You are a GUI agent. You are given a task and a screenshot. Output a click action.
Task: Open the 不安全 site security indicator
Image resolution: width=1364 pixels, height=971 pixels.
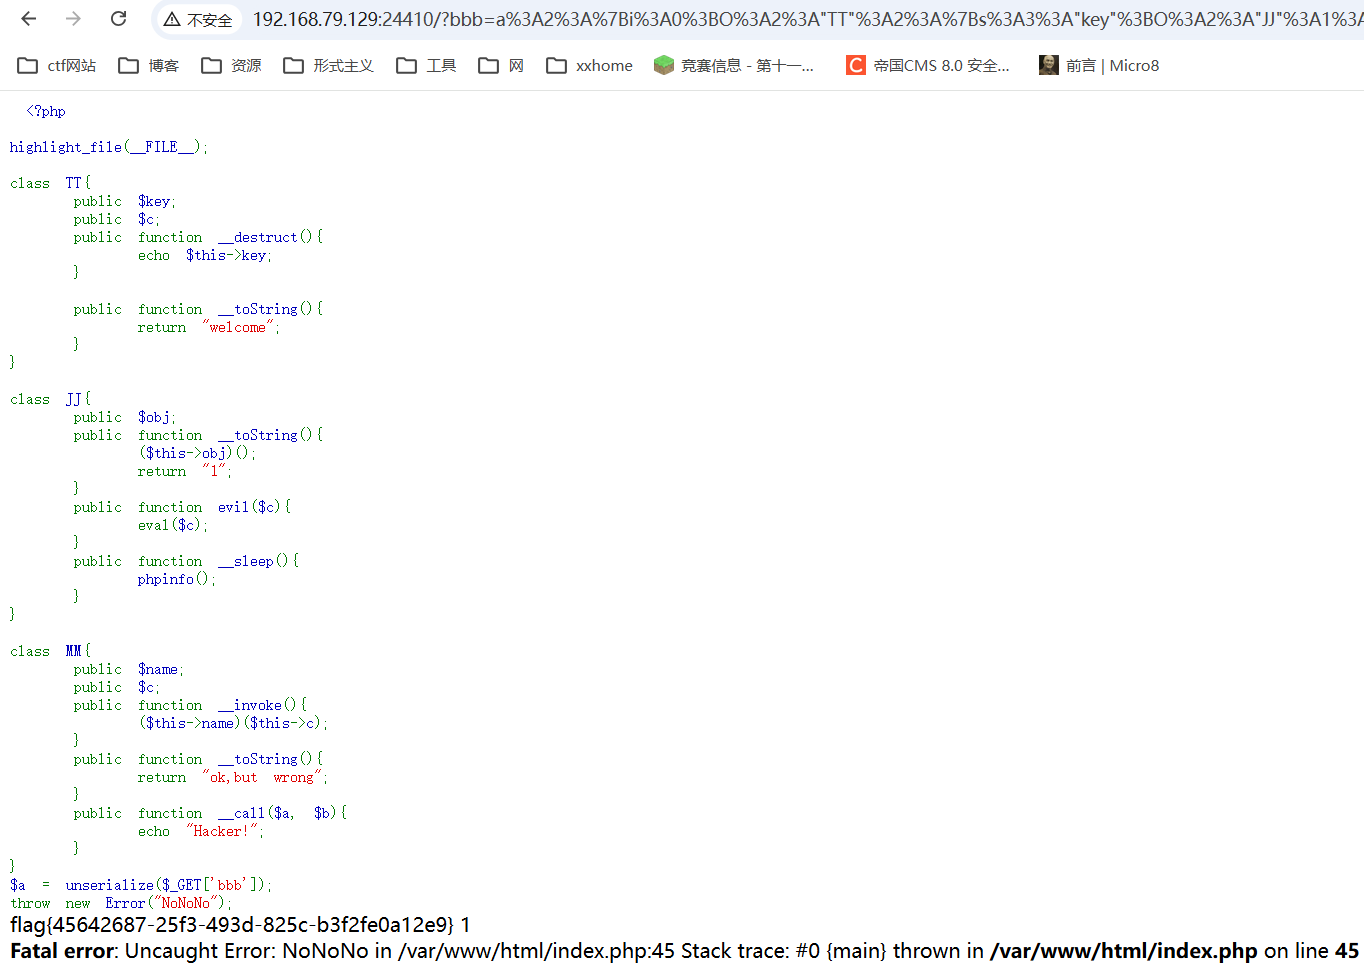point(198,20)
